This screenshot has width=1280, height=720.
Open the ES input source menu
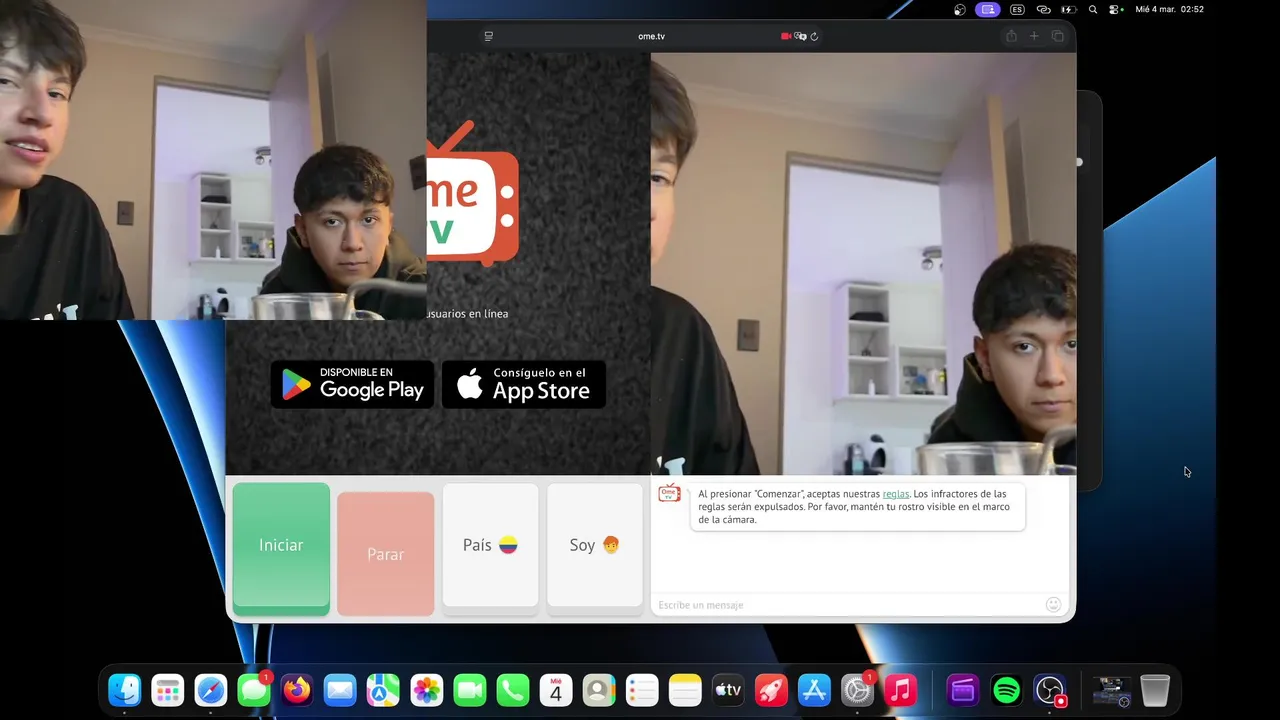pyautogui.click(x=1017, y=9)
